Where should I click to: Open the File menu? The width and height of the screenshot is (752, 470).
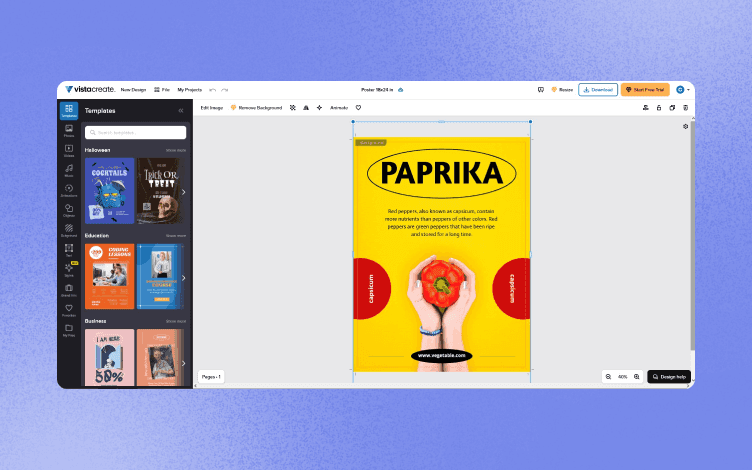[162, 90]
